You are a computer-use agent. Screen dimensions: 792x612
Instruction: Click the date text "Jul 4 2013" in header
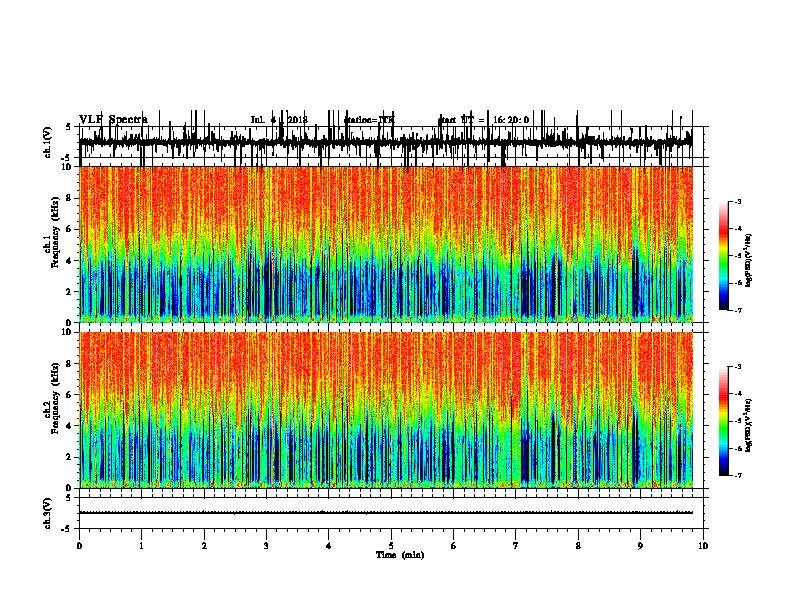(x=279, y=120)
